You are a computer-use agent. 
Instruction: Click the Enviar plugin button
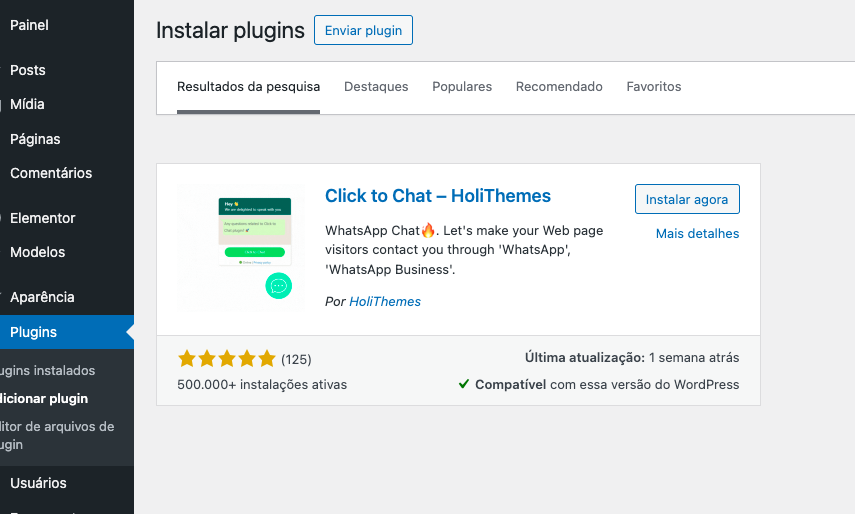click(363, 31)
